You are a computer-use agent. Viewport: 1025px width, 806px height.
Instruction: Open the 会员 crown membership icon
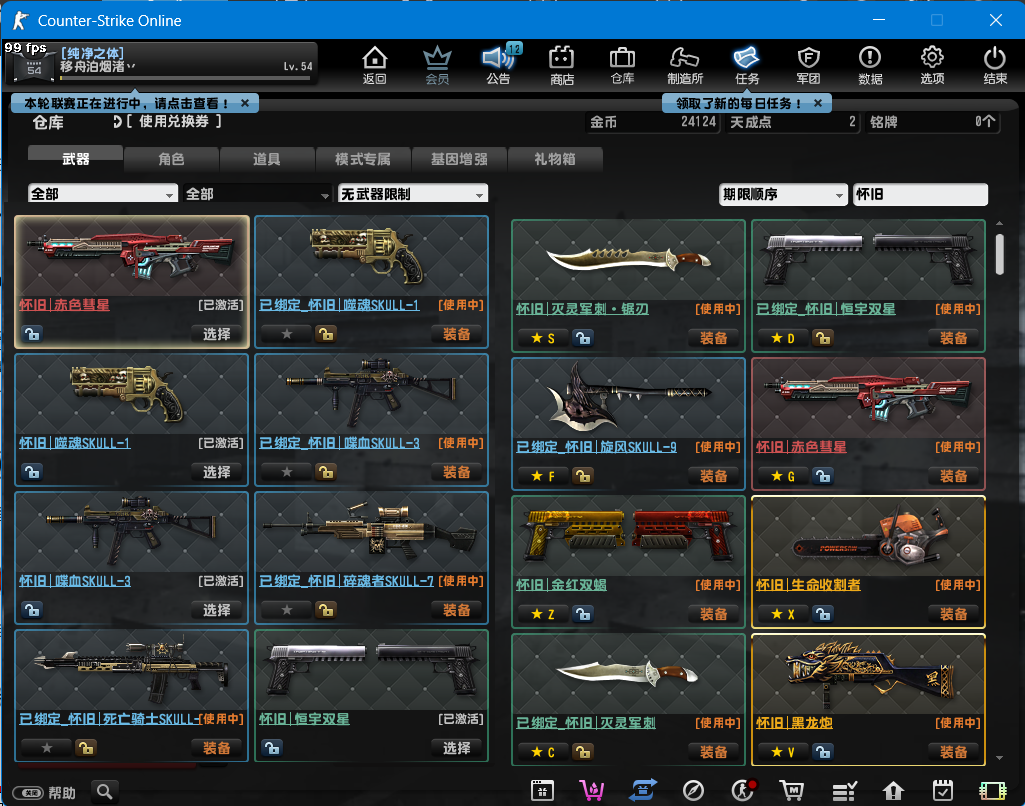click(437, 65)
